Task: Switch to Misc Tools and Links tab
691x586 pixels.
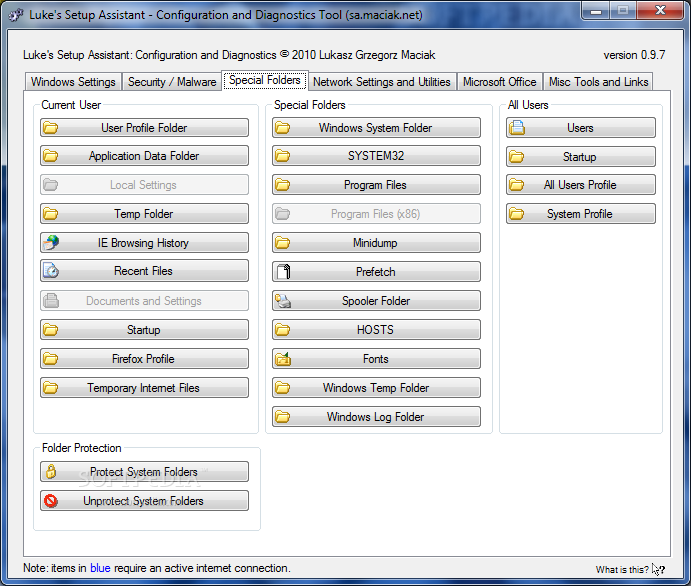Action: 598,82
